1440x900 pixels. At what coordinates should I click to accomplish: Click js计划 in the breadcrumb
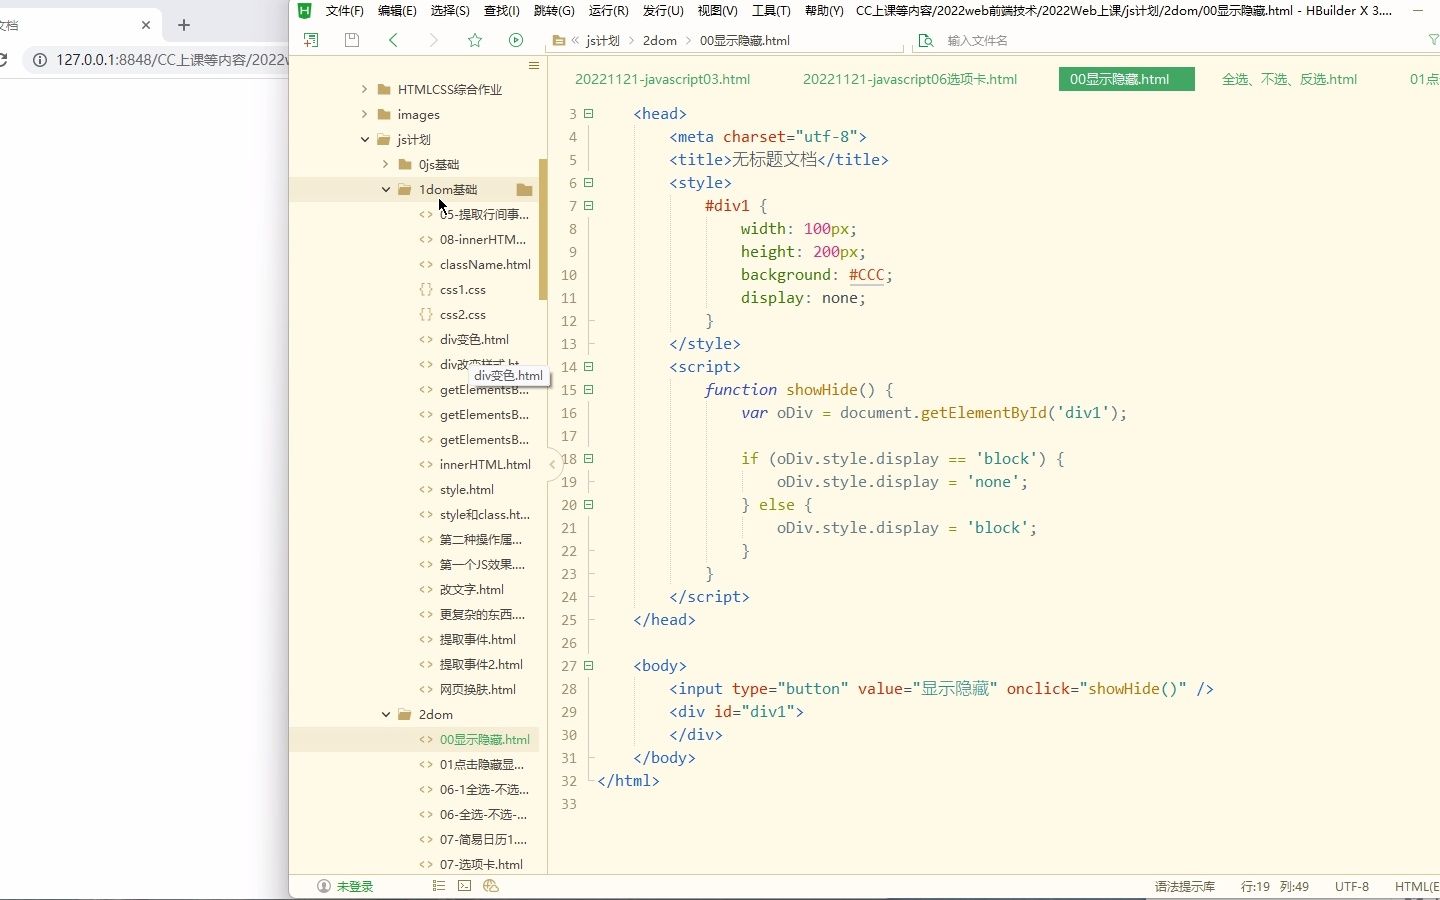click(603, 40)
